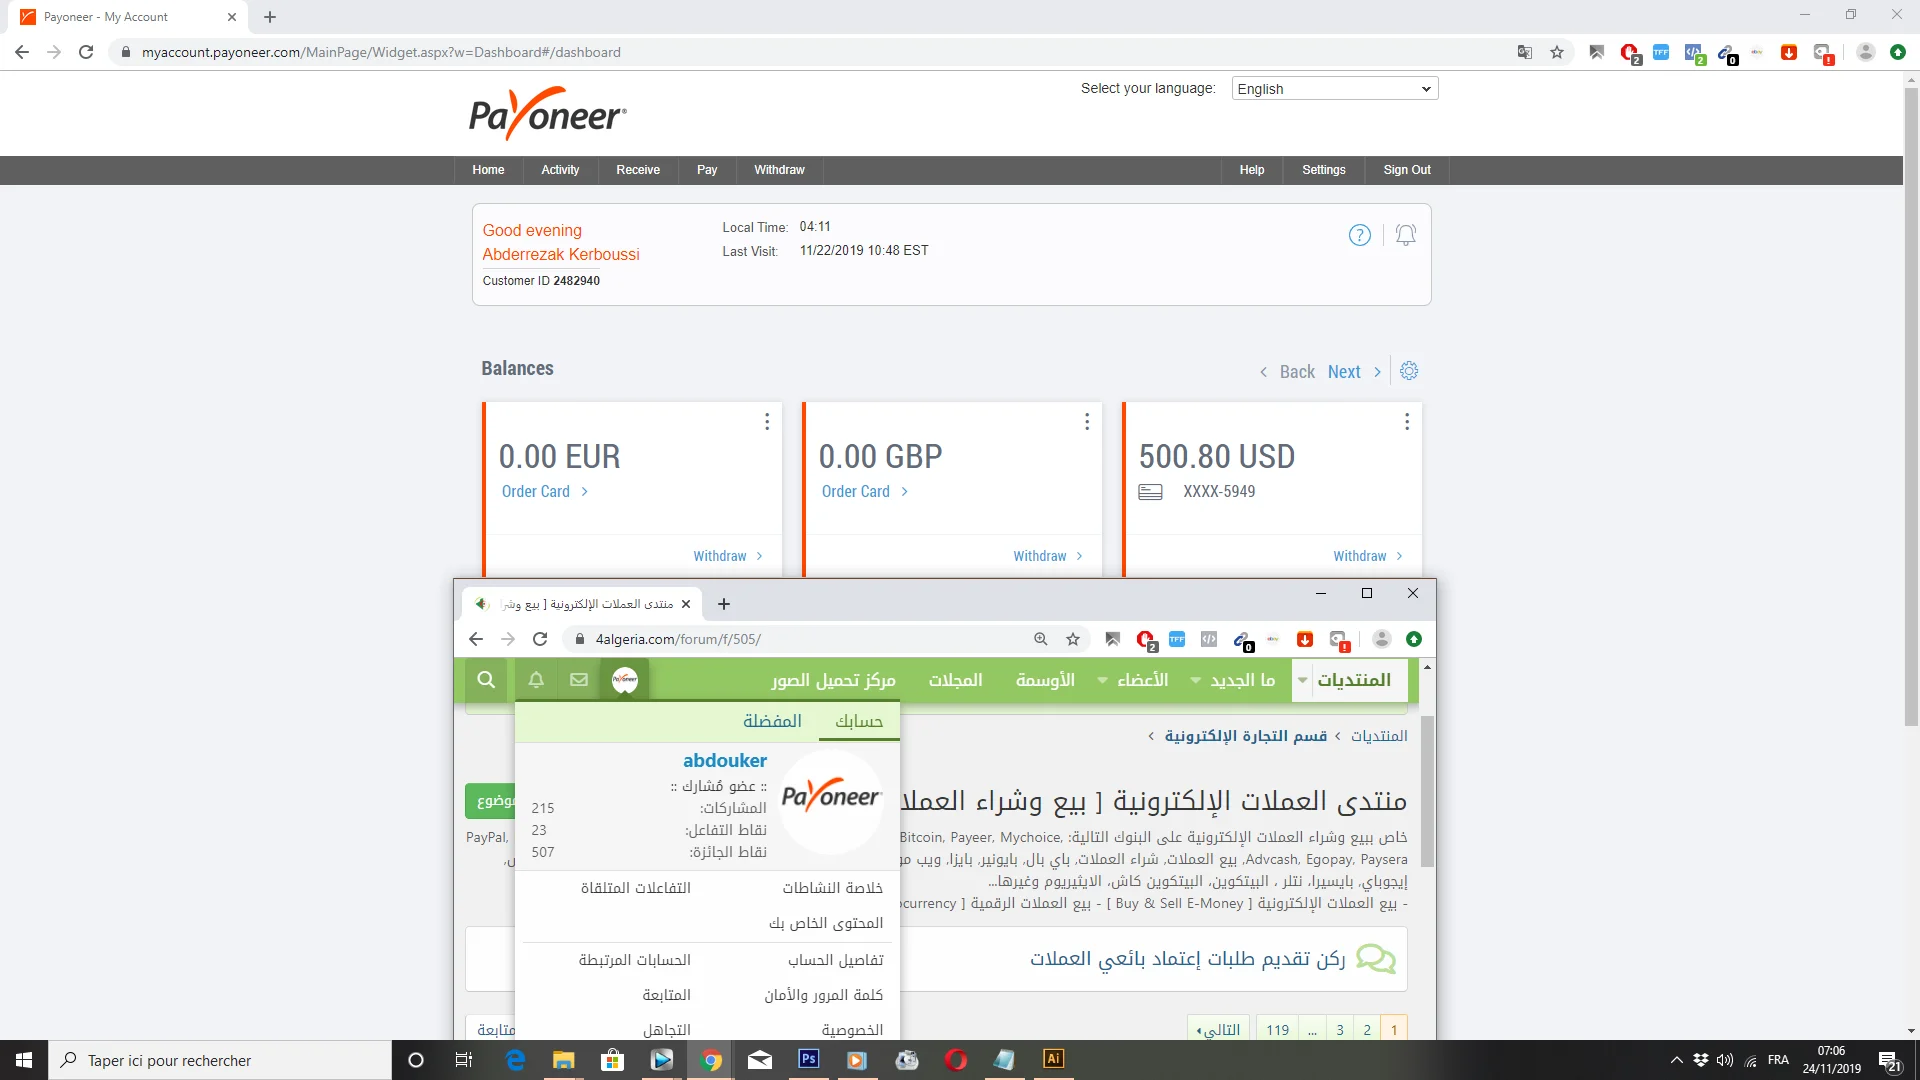The width and height of the screenshot is (1920, 1080).
Task: Expand the الأعضاء dropdown in forum navbar
Action: pos(1102,680)
